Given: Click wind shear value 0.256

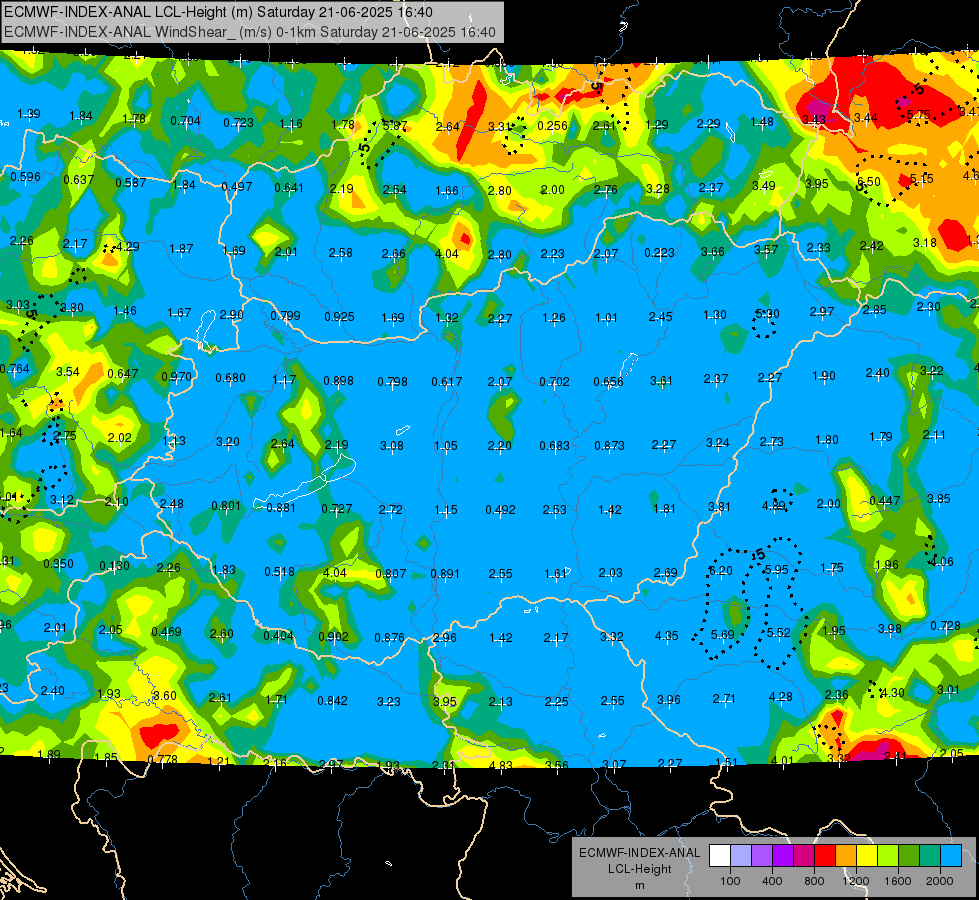Looking at the screenshot, I should point(553,126).
